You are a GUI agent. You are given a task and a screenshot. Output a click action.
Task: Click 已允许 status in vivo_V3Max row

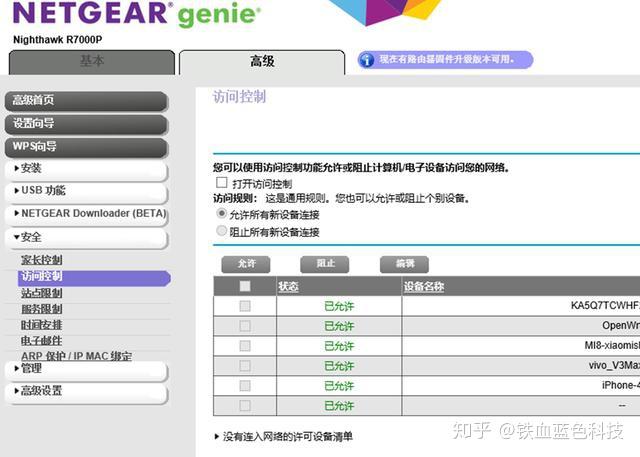pyautogui.click(x=339, y=366)
